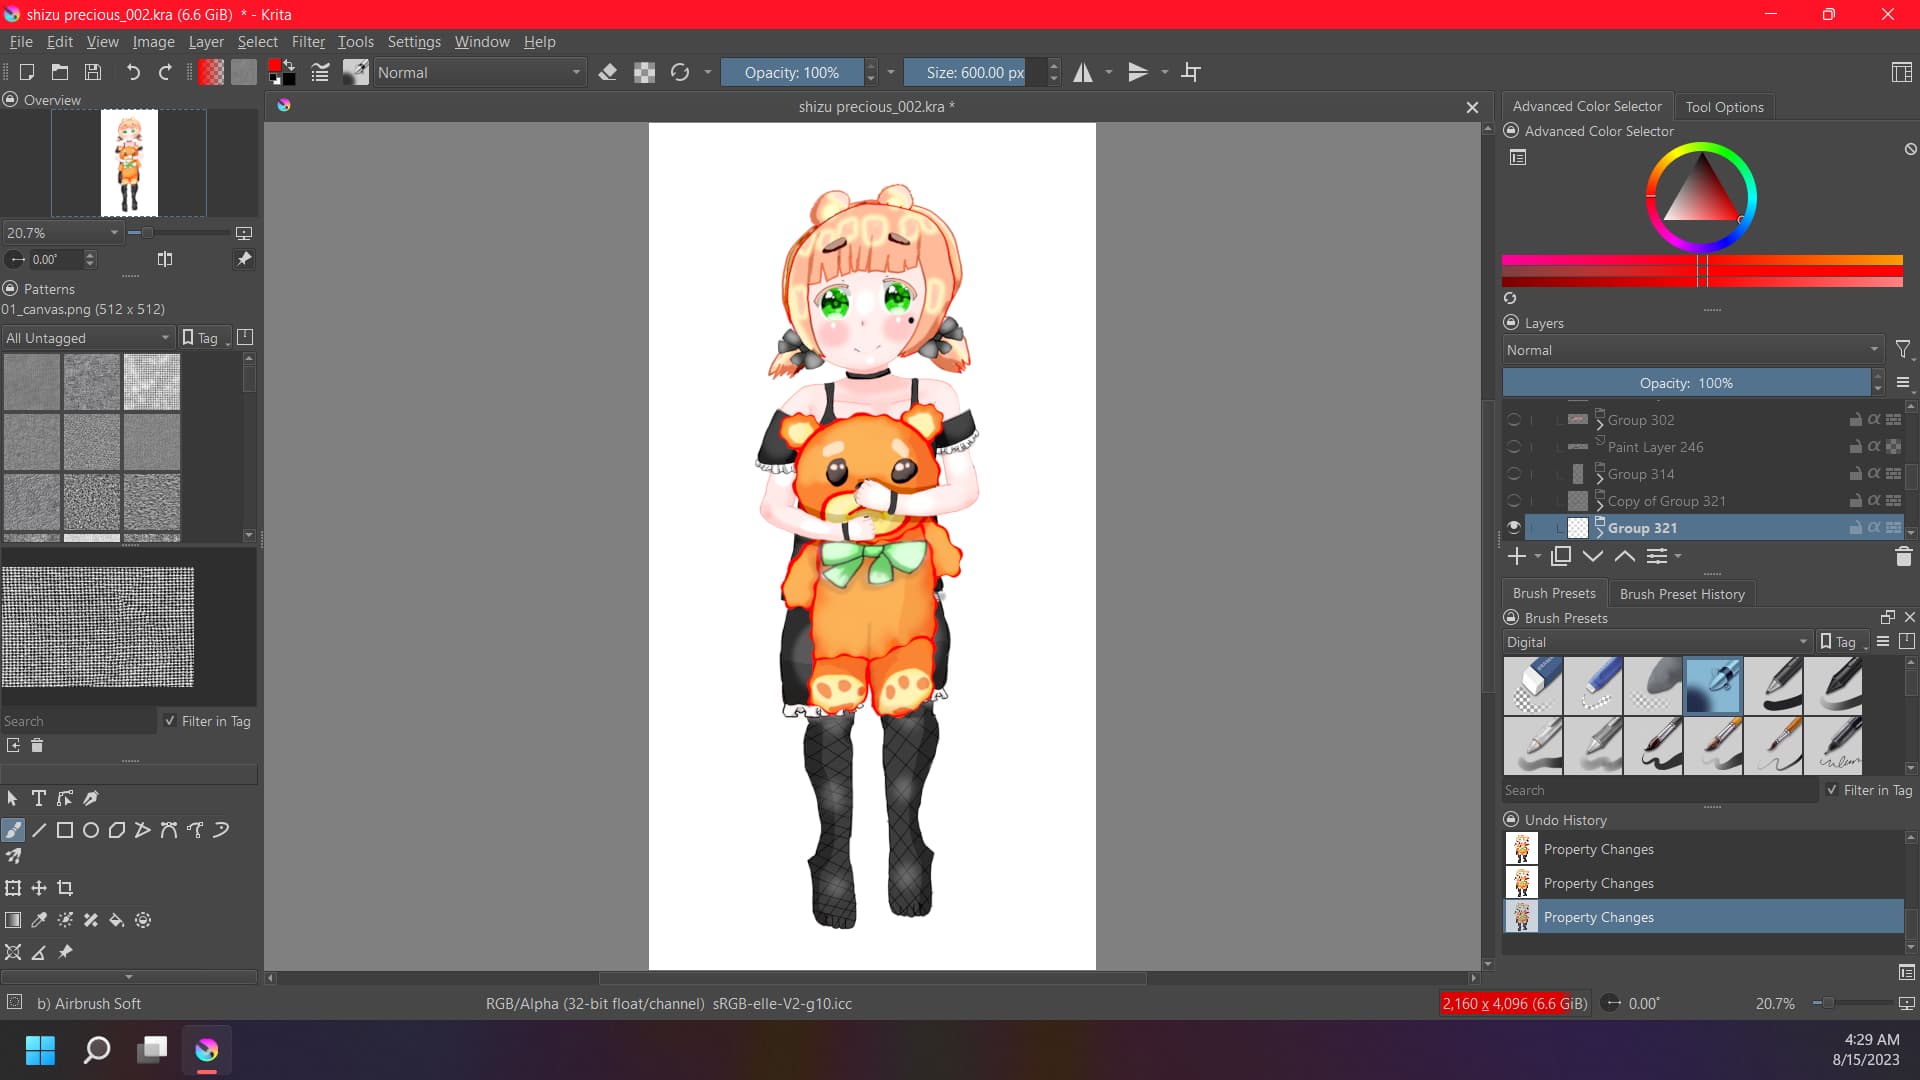Switch to the Tool Options tab

[1724, 107]
